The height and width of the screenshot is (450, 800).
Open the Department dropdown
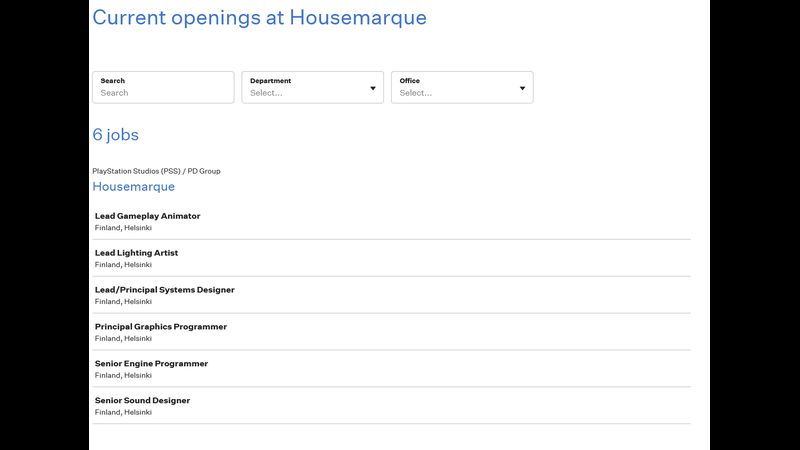[x=313, y=87]
